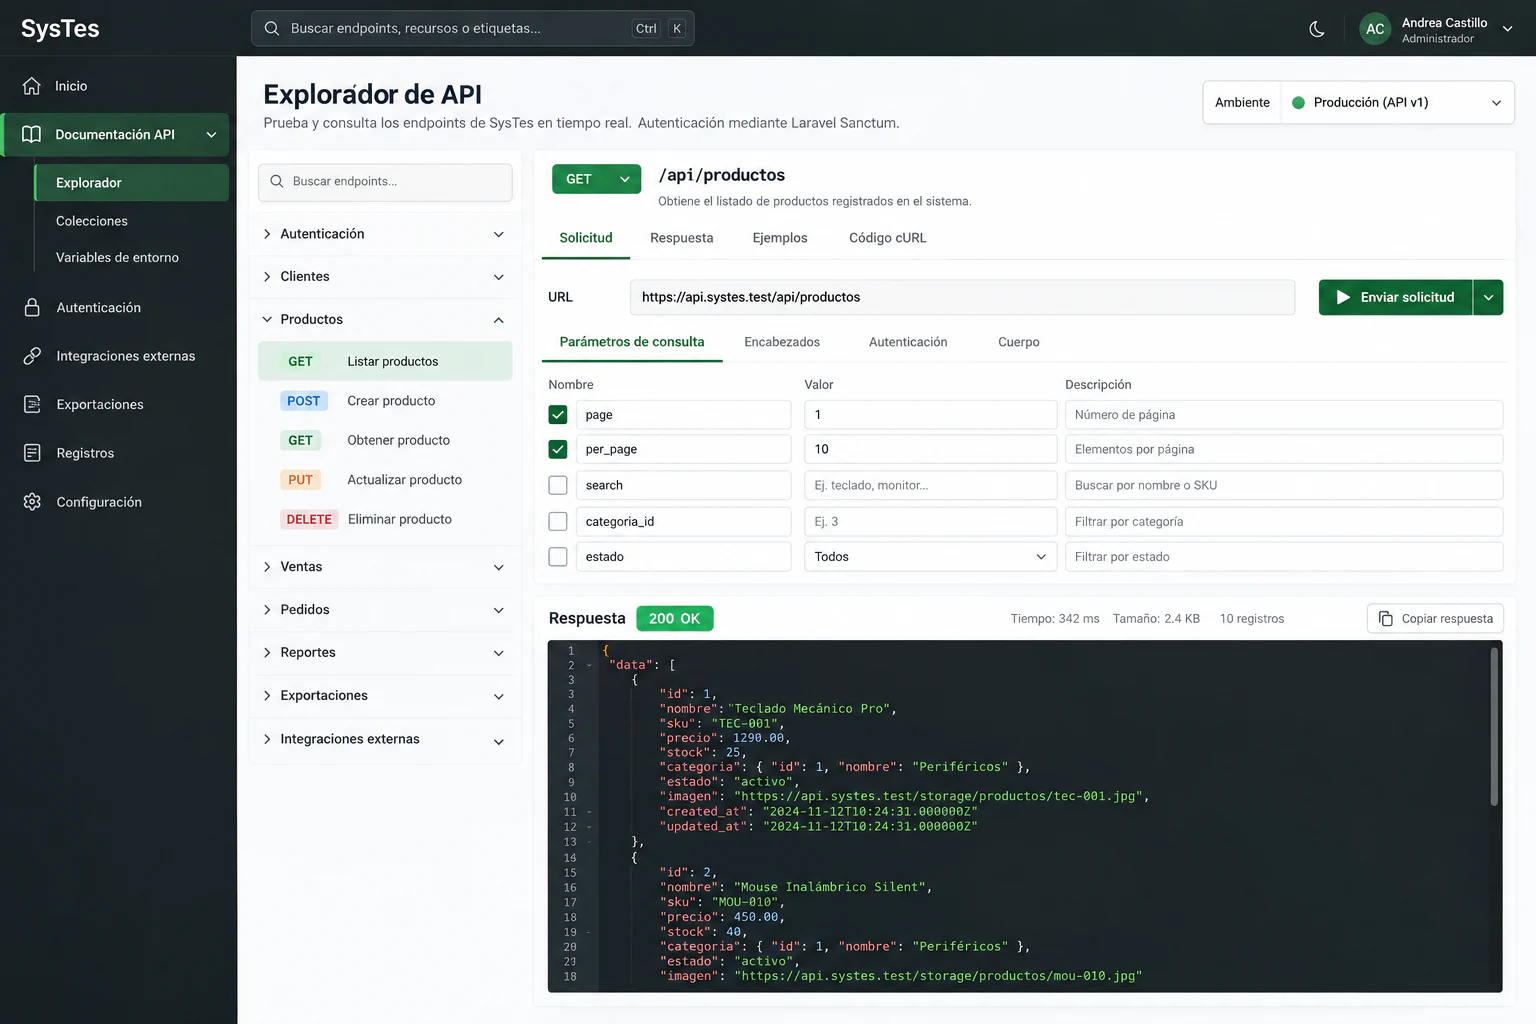Click the Autenticación lock icon in sidebar
This screenshot has width=1536, height=1024.
32,307
